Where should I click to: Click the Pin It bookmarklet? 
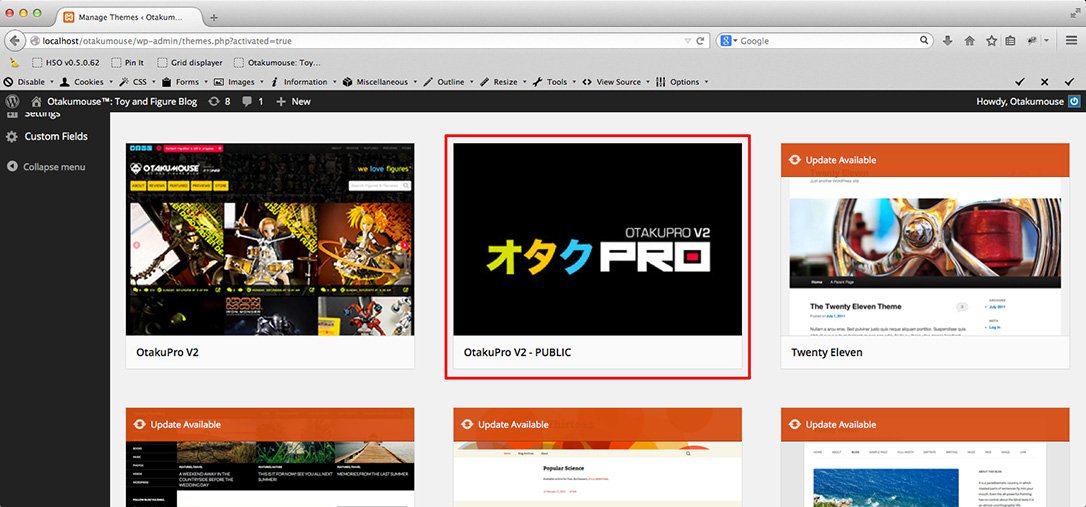[128, 62]
